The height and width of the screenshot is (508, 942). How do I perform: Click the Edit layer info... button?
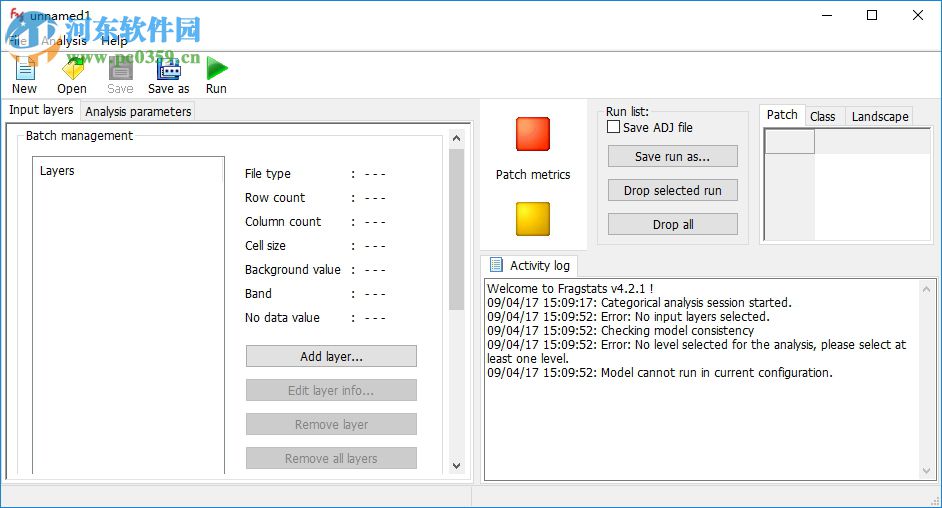coord(331,390)
